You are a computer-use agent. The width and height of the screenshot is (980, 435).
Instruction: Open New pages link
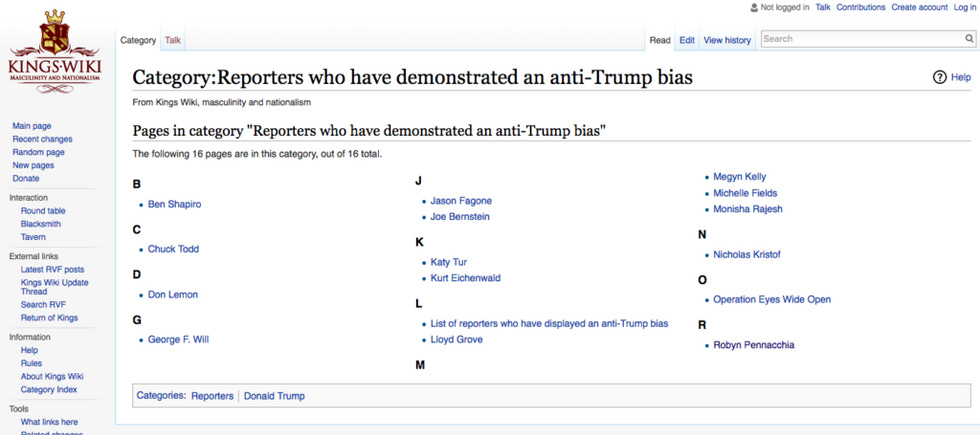[33, 166]
